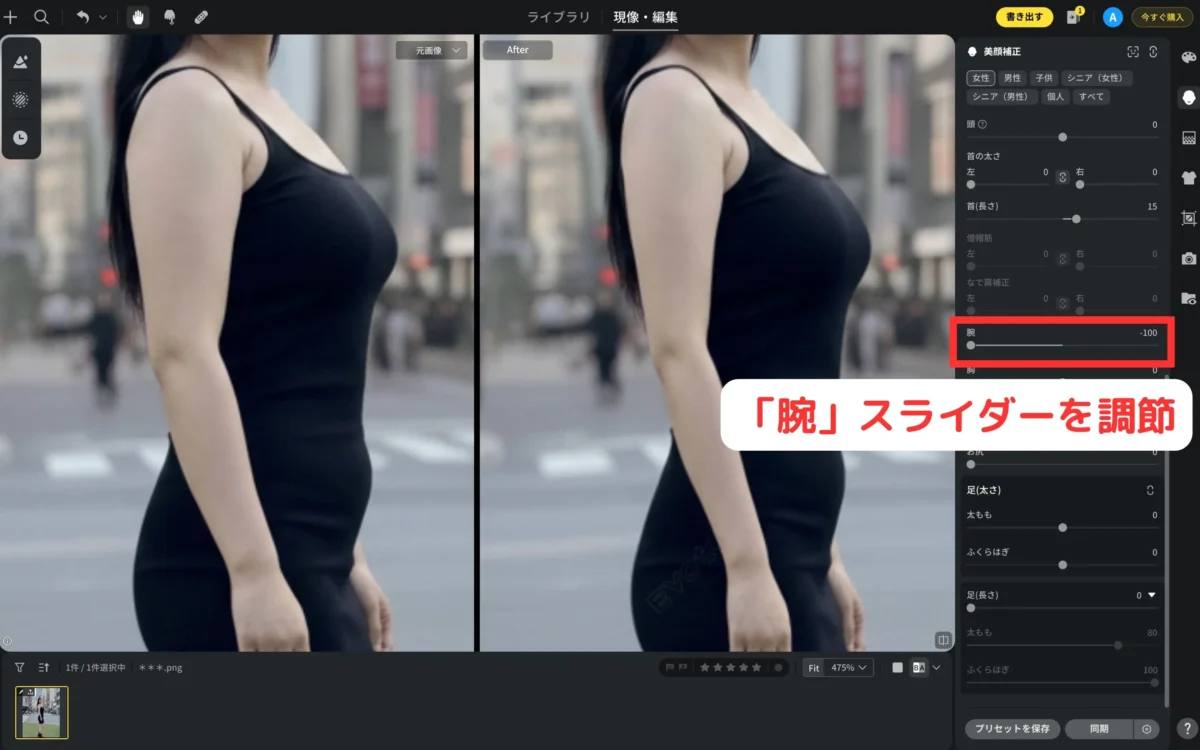The width and height of the screenshot is (1200, 750).
Task: Click the sort order icon
Action: click(x=44, y=667)
